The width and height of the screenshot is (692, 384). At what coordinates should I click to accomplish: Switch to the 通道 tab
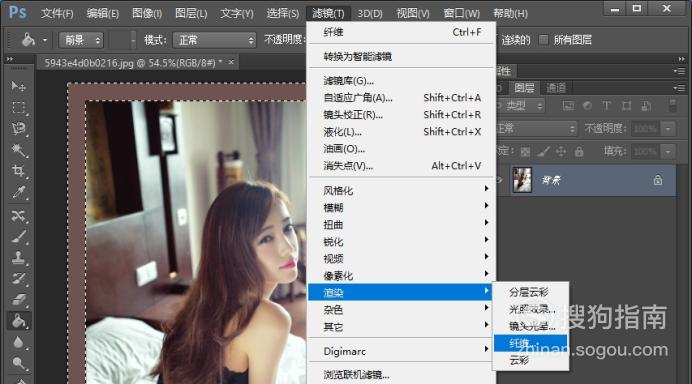click(555, 88)
